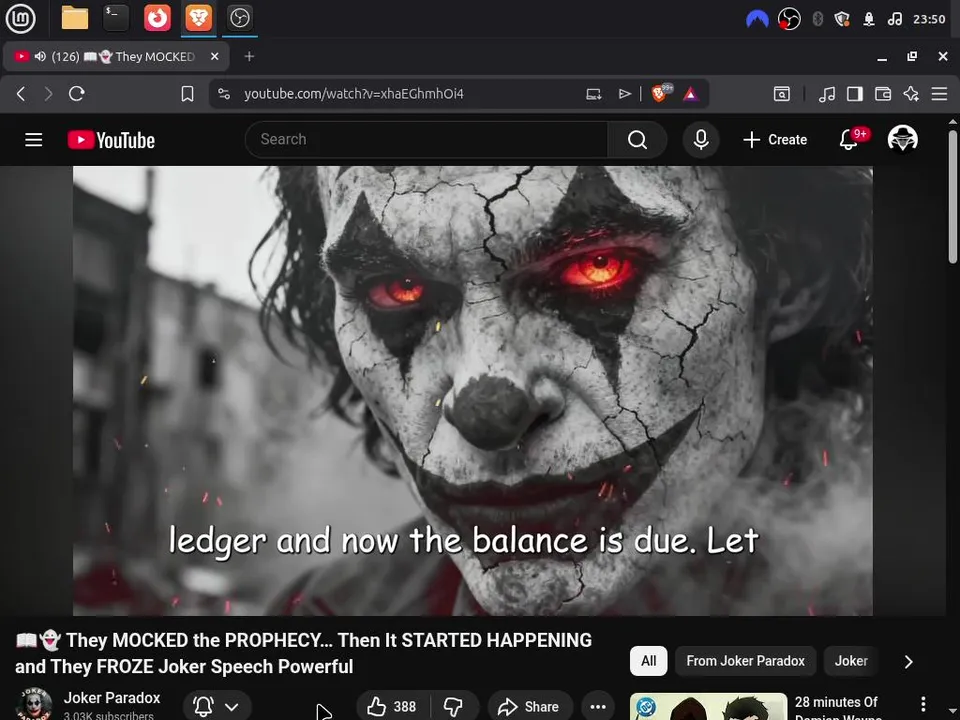Viewport: 960px width, 720px height.
Task: Mute the tab using the speaker icon
Action: coord(40,56)
